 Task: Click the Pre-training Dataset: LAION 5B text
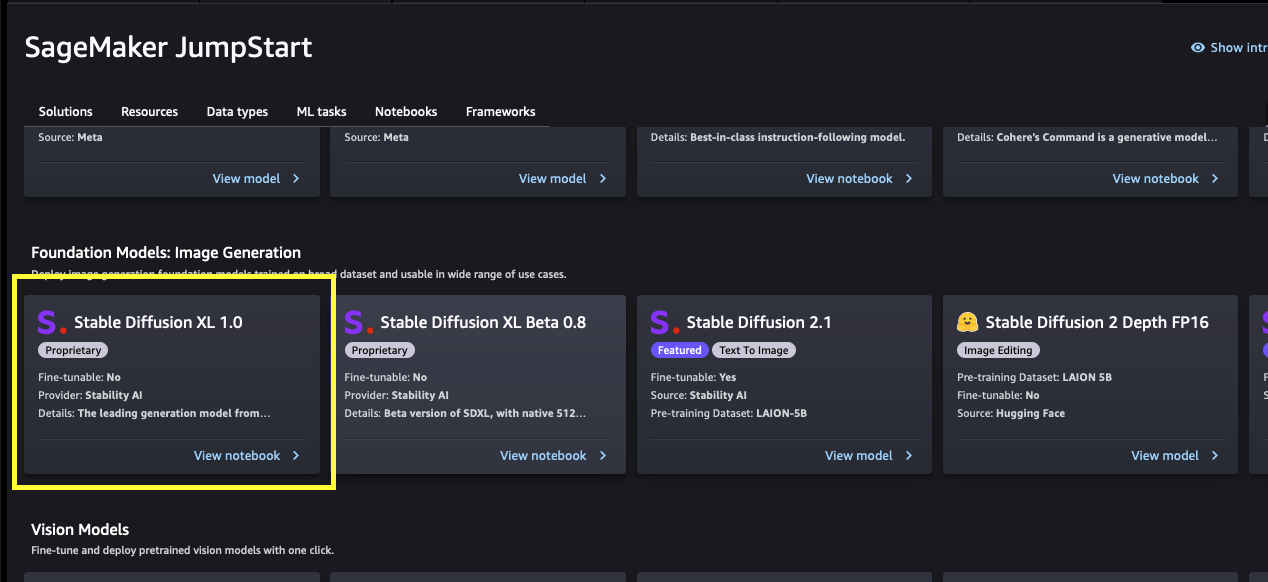1034,377
